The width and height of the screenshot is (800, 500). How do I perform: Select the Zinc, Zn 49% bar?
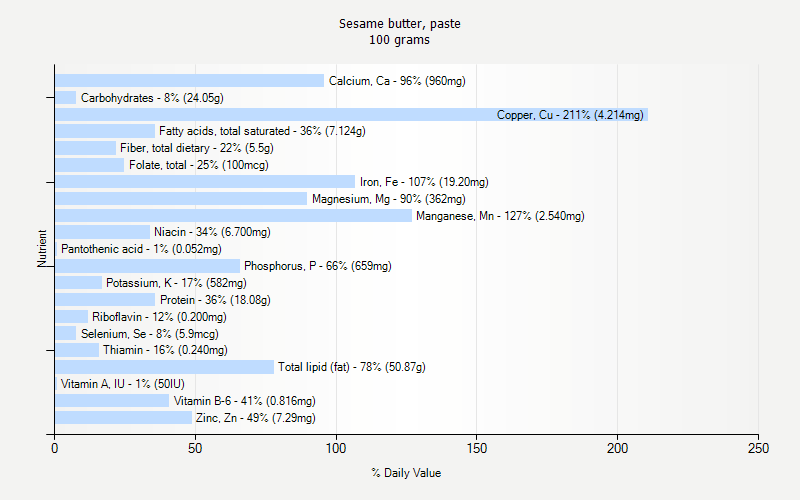click(123, 417)
